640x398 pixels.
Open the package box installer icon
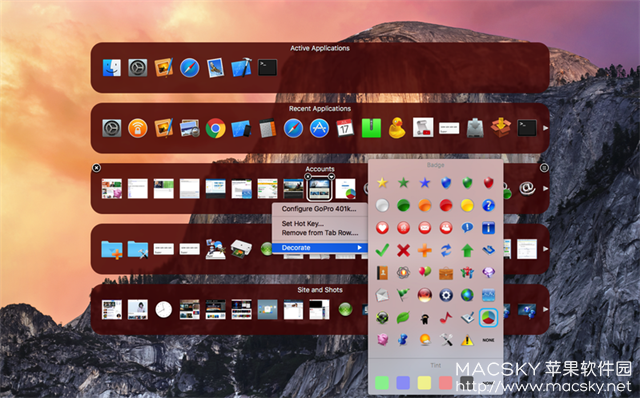click(501, 128)
